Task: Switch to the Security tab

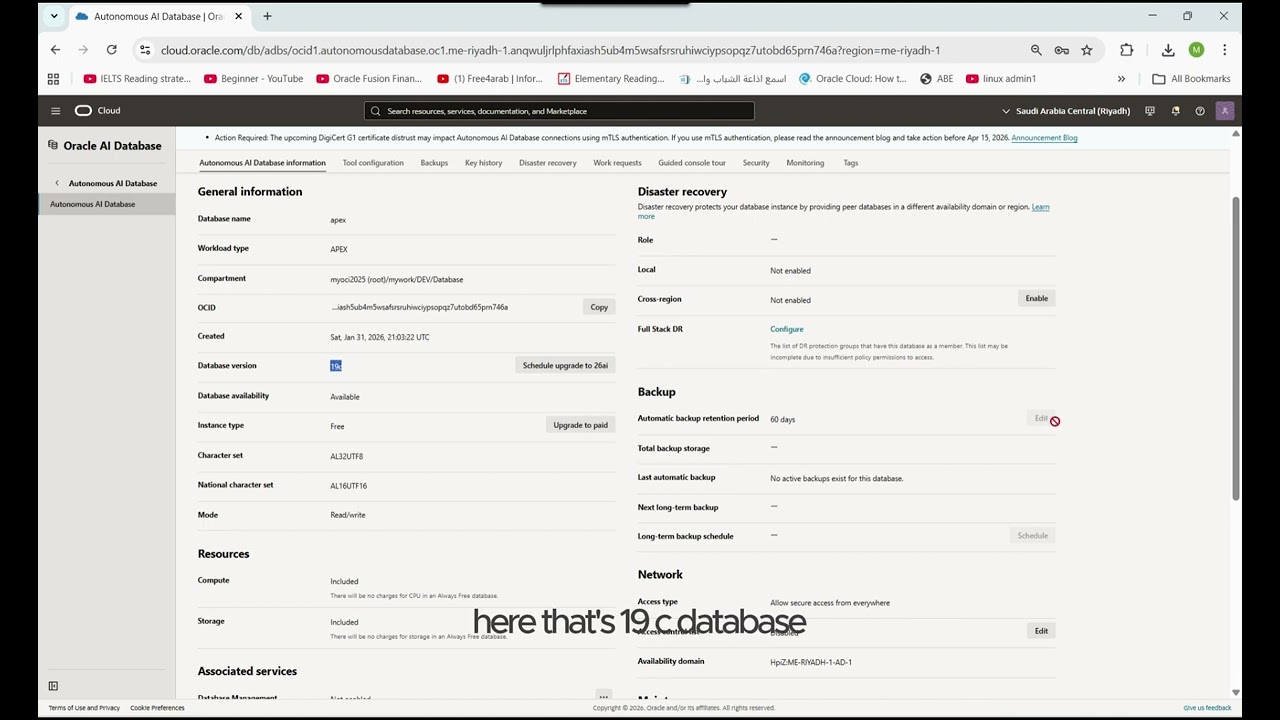Action: click(x=756, y=163)
